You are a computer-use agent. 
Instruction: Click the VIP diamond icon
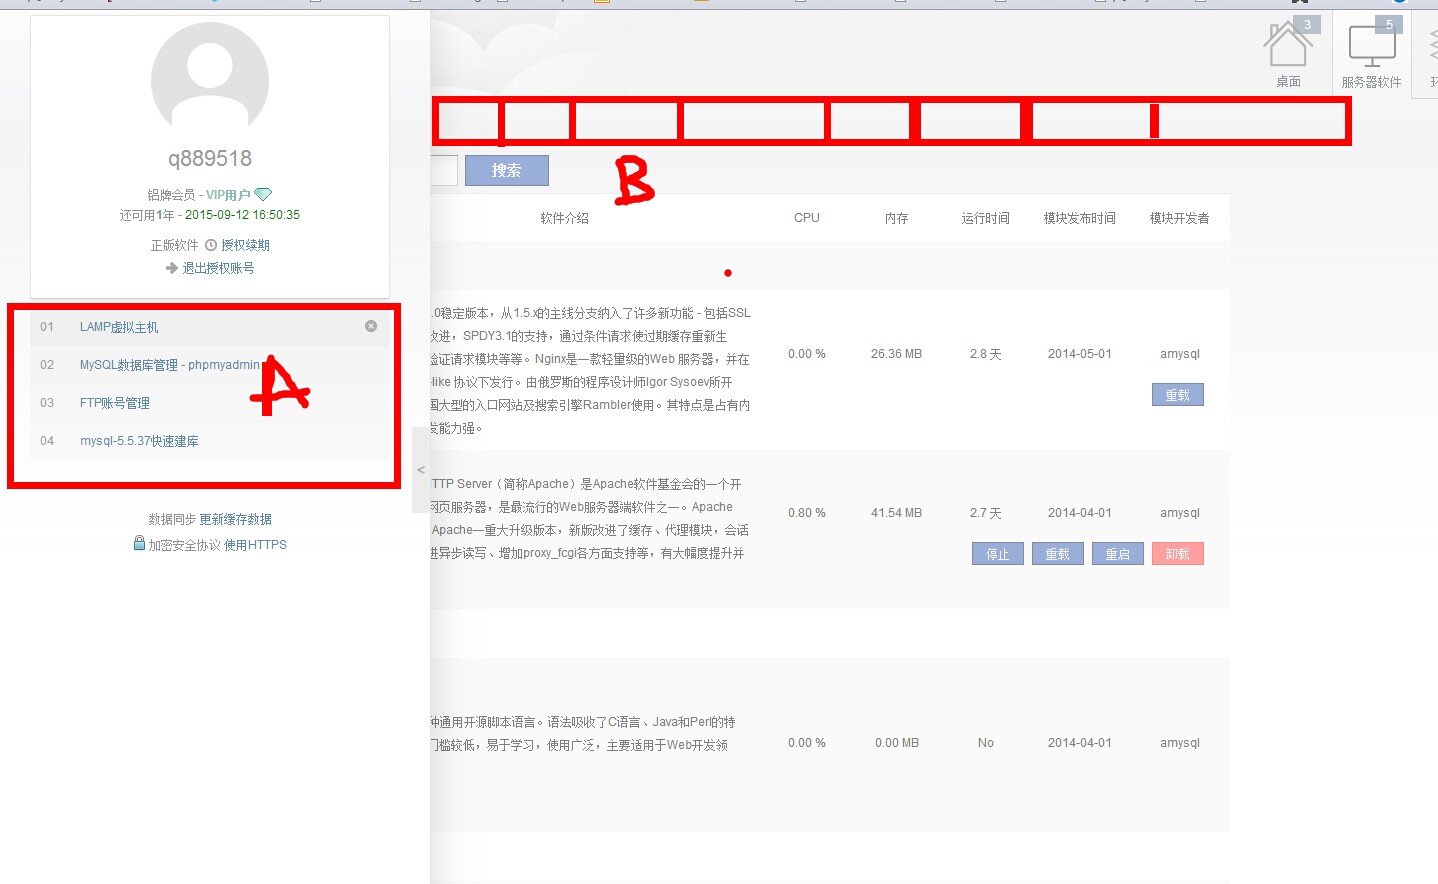(x=263, y=194)
